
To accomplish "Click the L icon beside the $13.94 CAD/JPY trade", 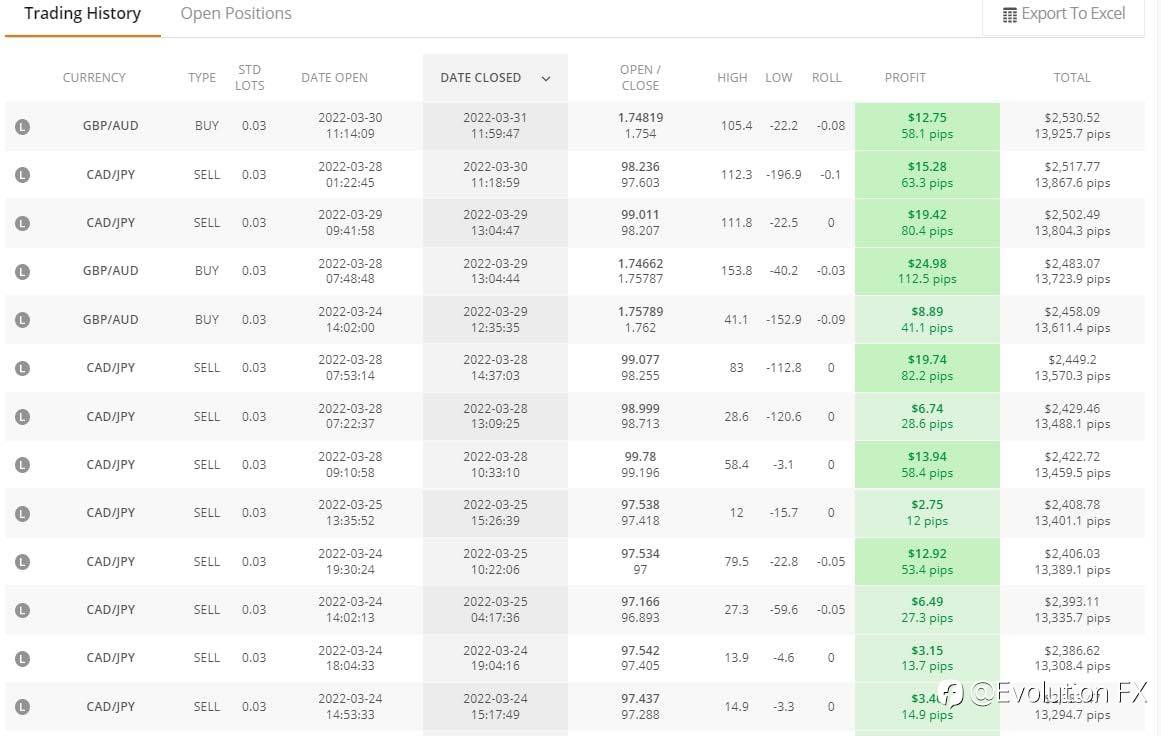I will pos(23,464).
